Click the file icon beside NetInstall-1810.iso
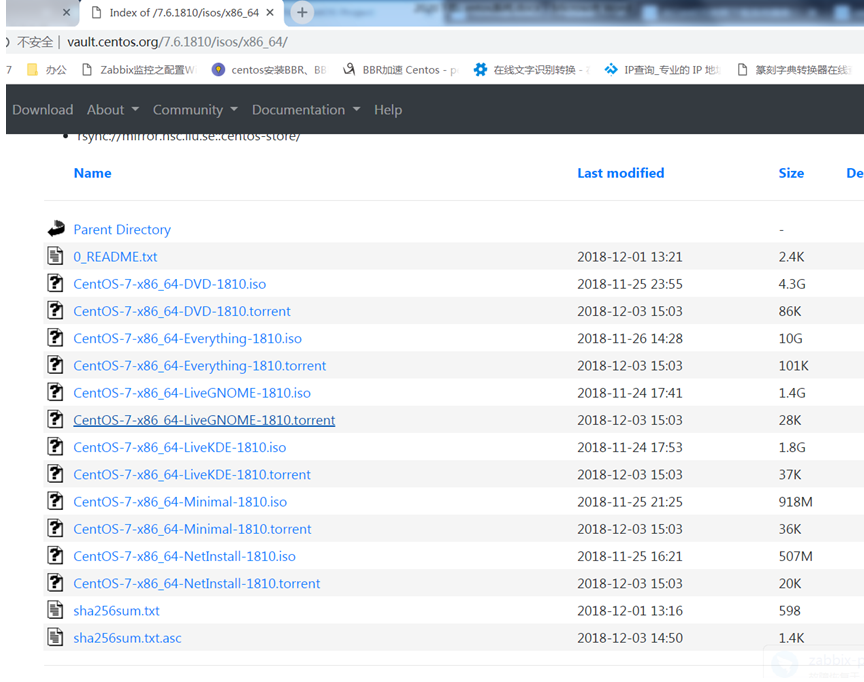 [55, 555]
